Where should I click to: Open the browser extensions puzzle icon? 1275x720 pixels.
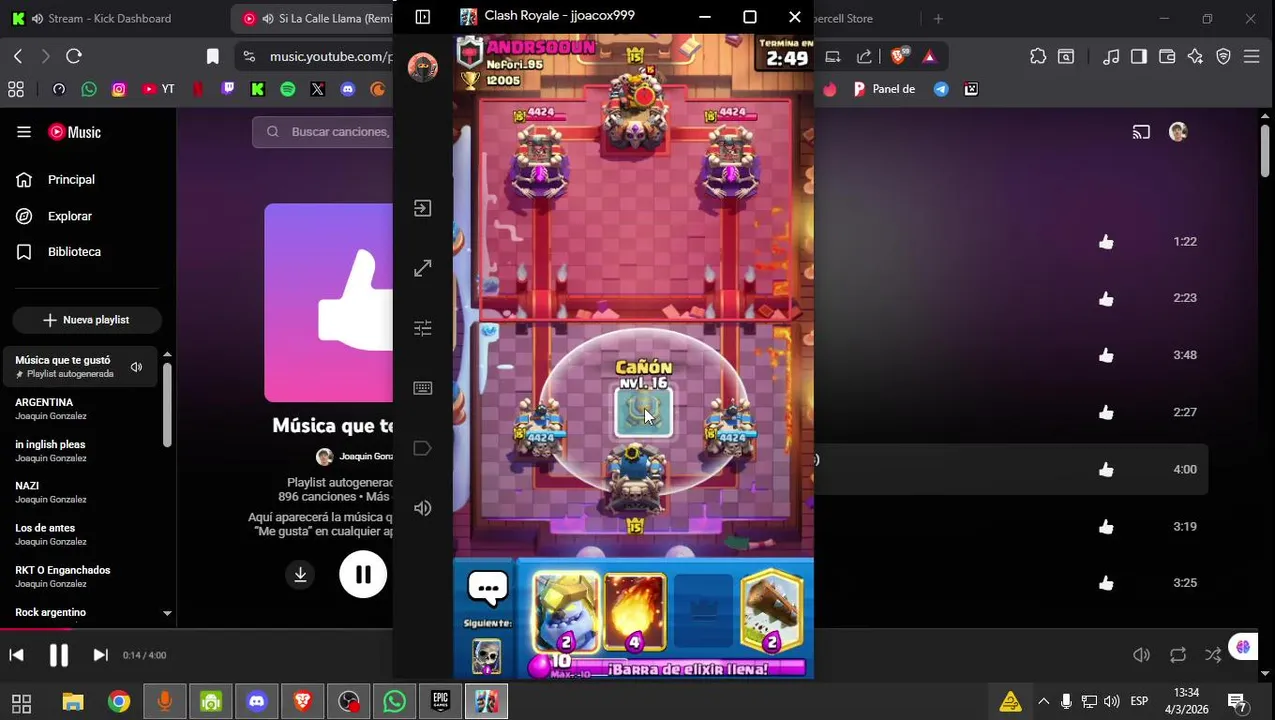pos(1038,56)
